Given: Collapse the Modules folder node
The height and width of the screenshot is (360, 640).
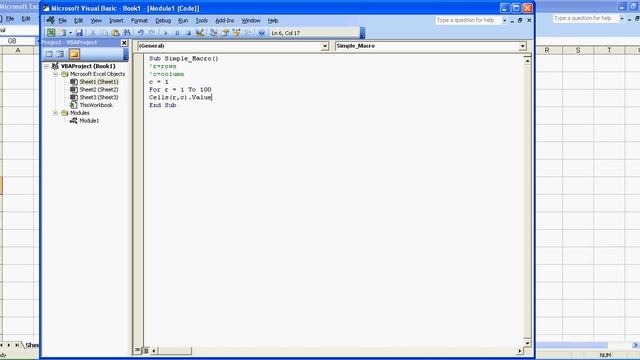Looking at the screenshot, I should (55, 113).
